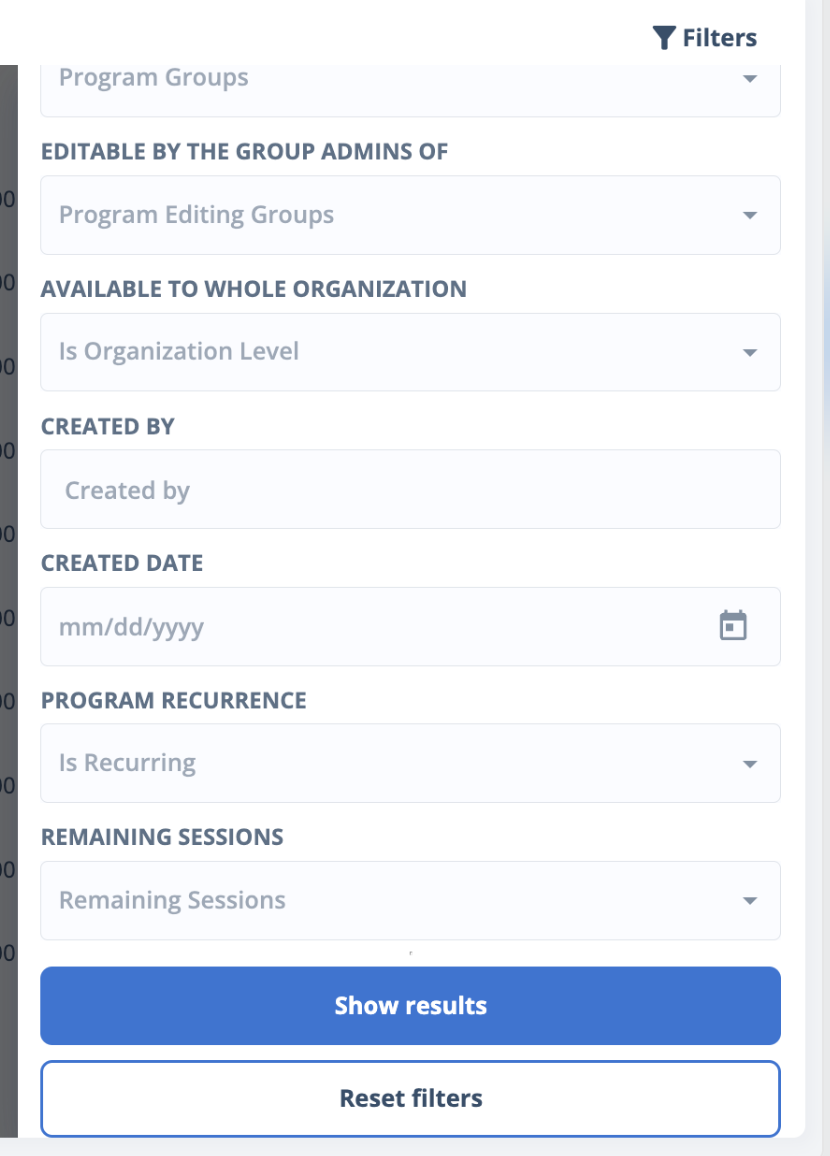Click the Reset filters button

click(410, 1098)
